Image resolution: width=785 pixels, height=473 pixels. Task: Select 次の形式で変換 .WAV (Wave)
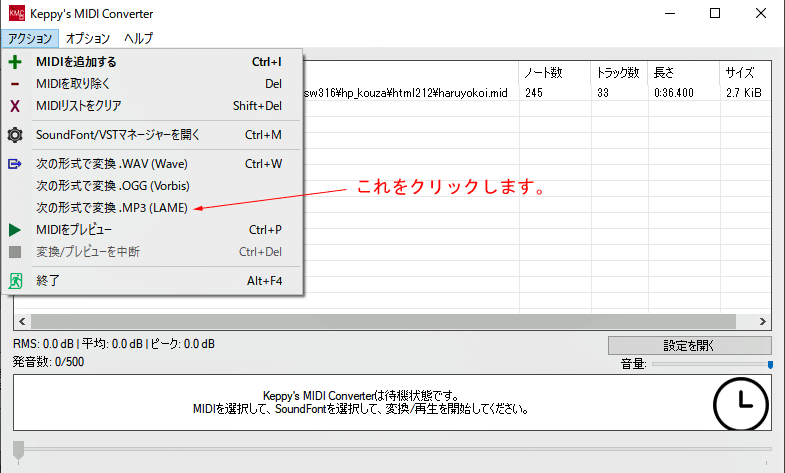[x=153, y=164]
